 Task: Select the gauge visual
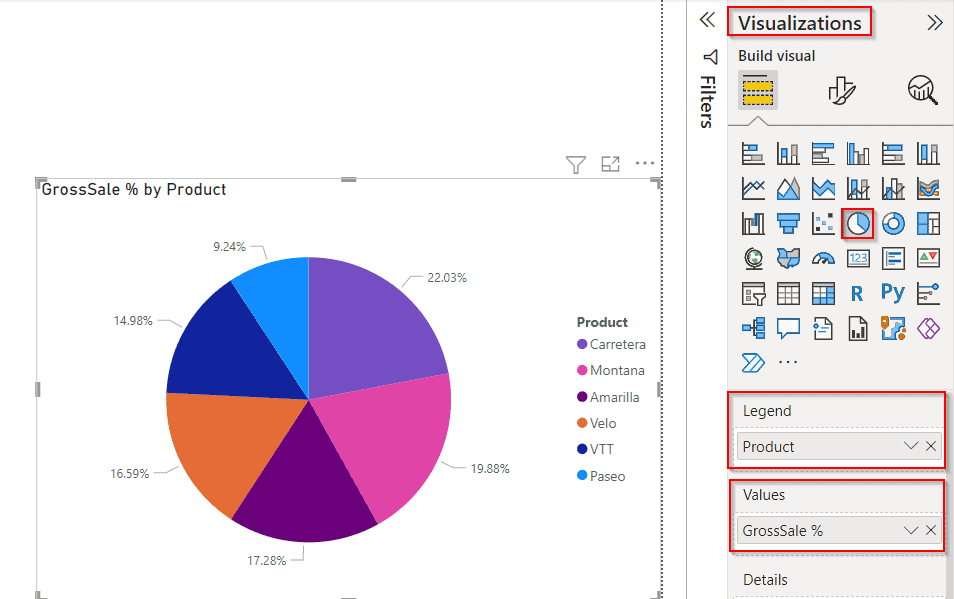[823, 258]
